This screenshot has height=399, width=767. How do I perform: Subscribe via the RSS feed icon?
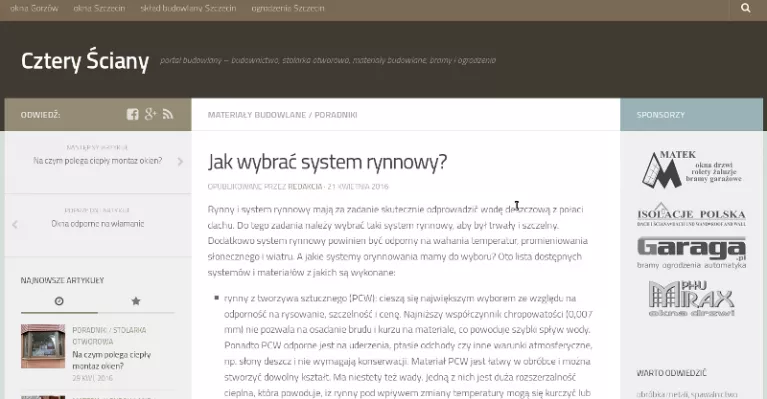168,114
